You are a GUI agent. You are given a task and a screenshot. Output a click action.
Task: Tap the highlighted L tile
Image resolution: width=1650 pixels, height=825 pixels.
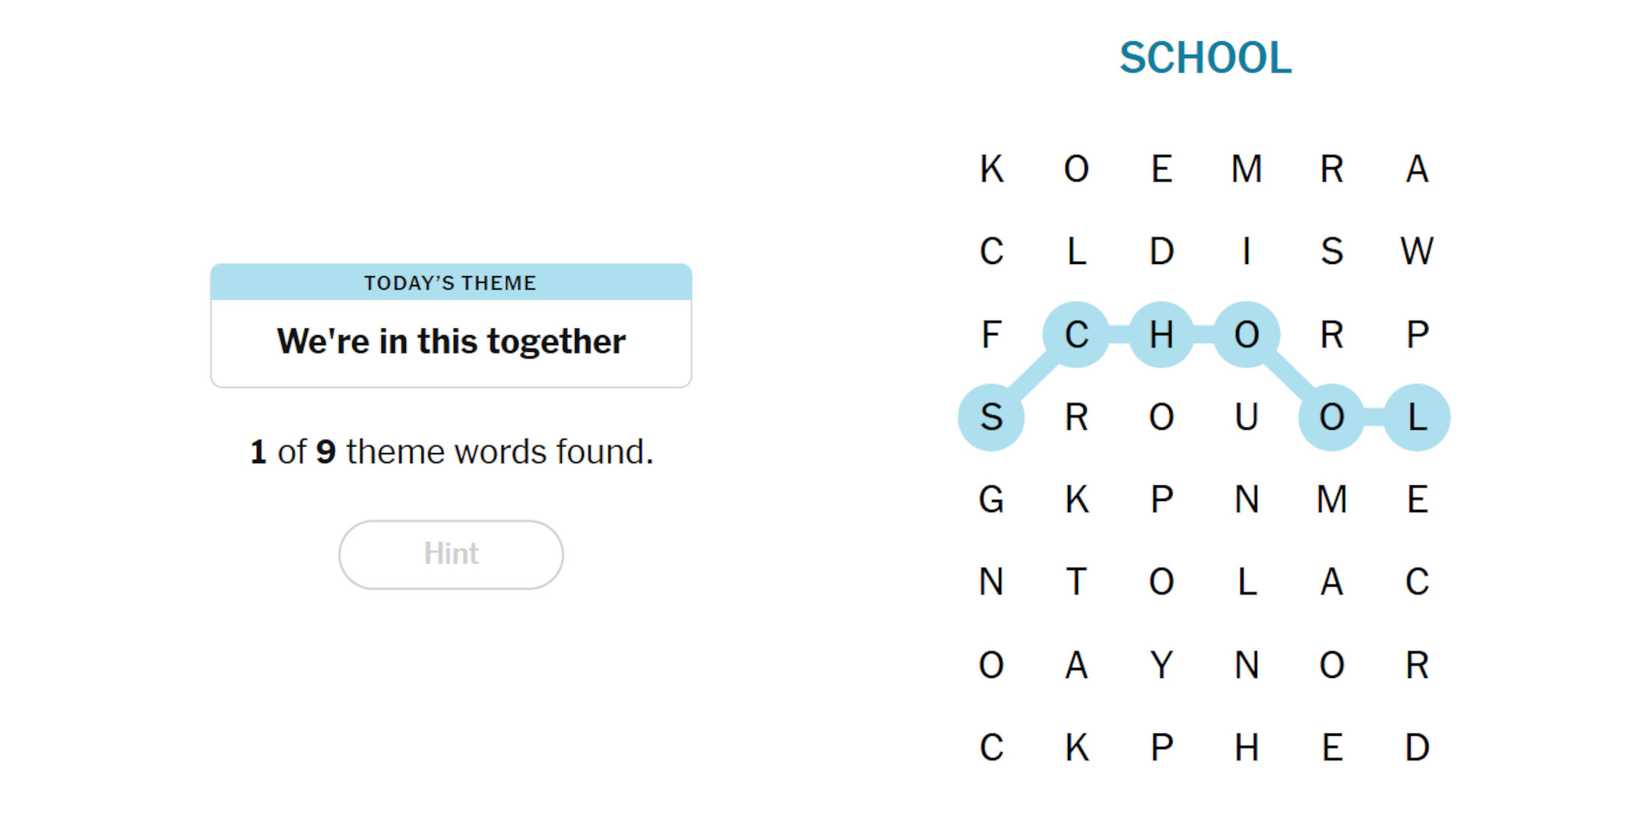pos(1416,417)
